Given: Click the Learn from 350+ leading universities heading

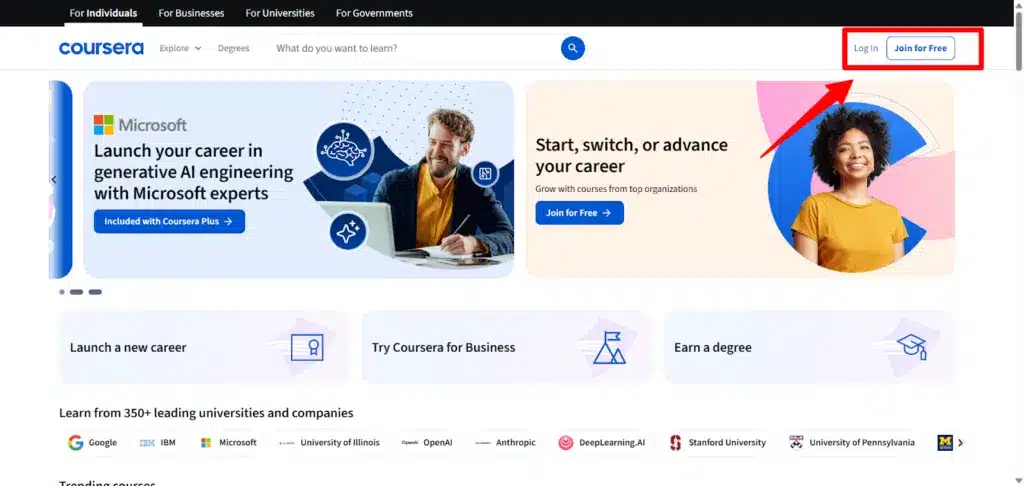Looking at the screenshot, I should point(206,413).
